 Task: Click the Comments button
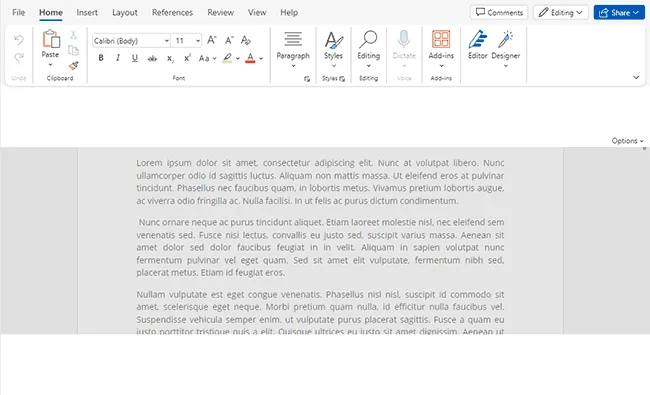tap(499, 12)
